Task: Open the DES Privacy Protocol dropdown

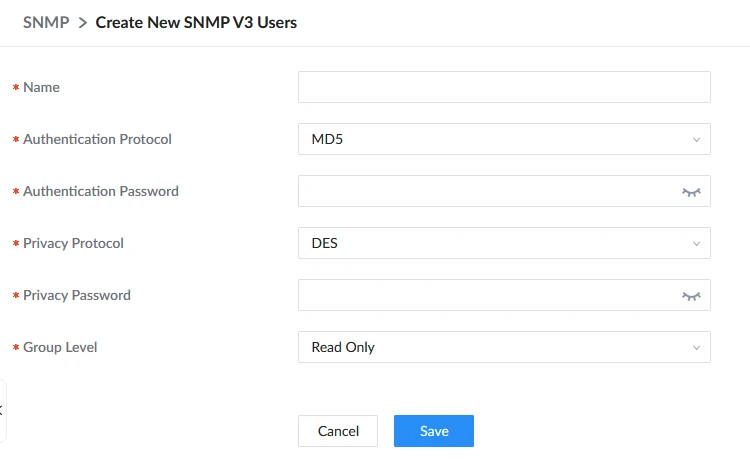Action: pyautogui.click(x=504, y=243)
